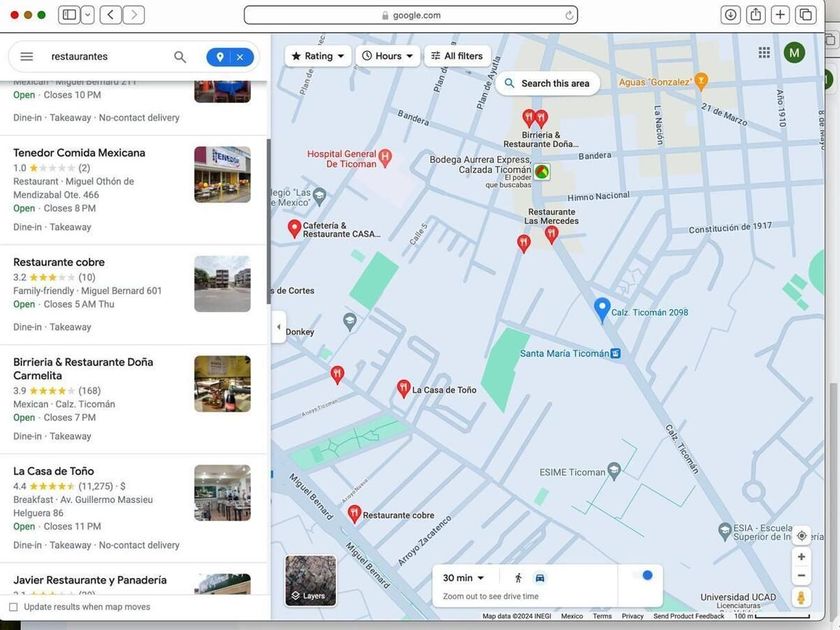
Task: Open the Google Maps hamburger menu
Action: pos(27,57)
